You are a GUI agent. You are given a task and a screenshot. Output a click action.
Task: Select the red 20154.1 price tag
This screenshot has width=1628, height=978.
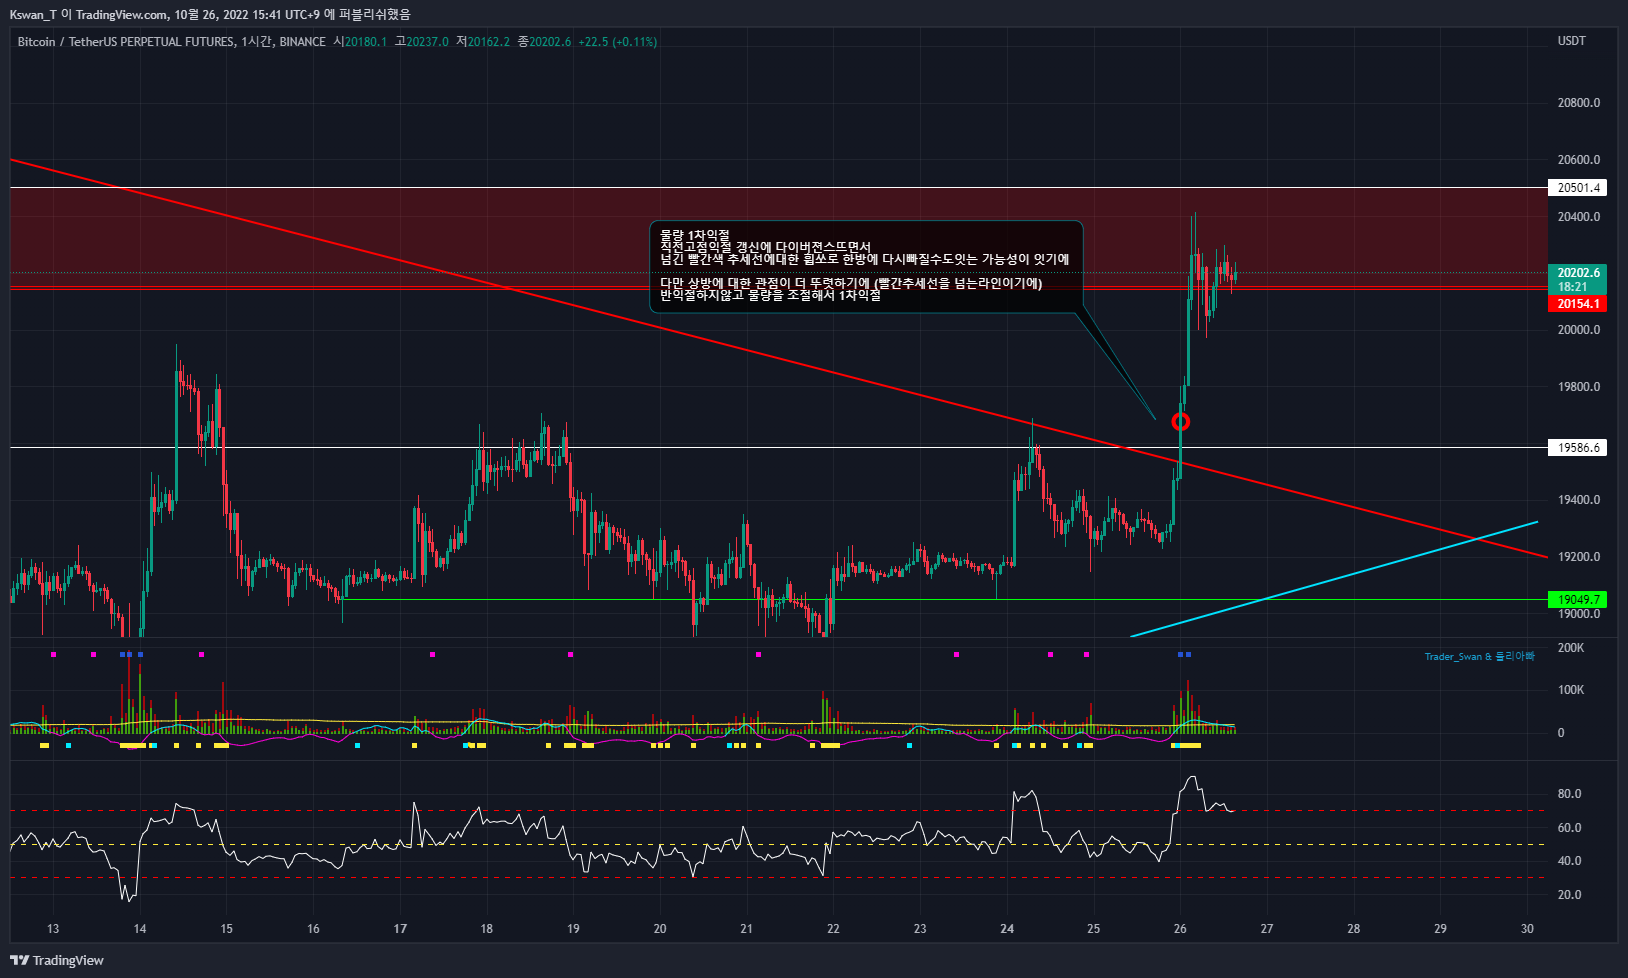pyautogui.click(x=1577, y=304)
